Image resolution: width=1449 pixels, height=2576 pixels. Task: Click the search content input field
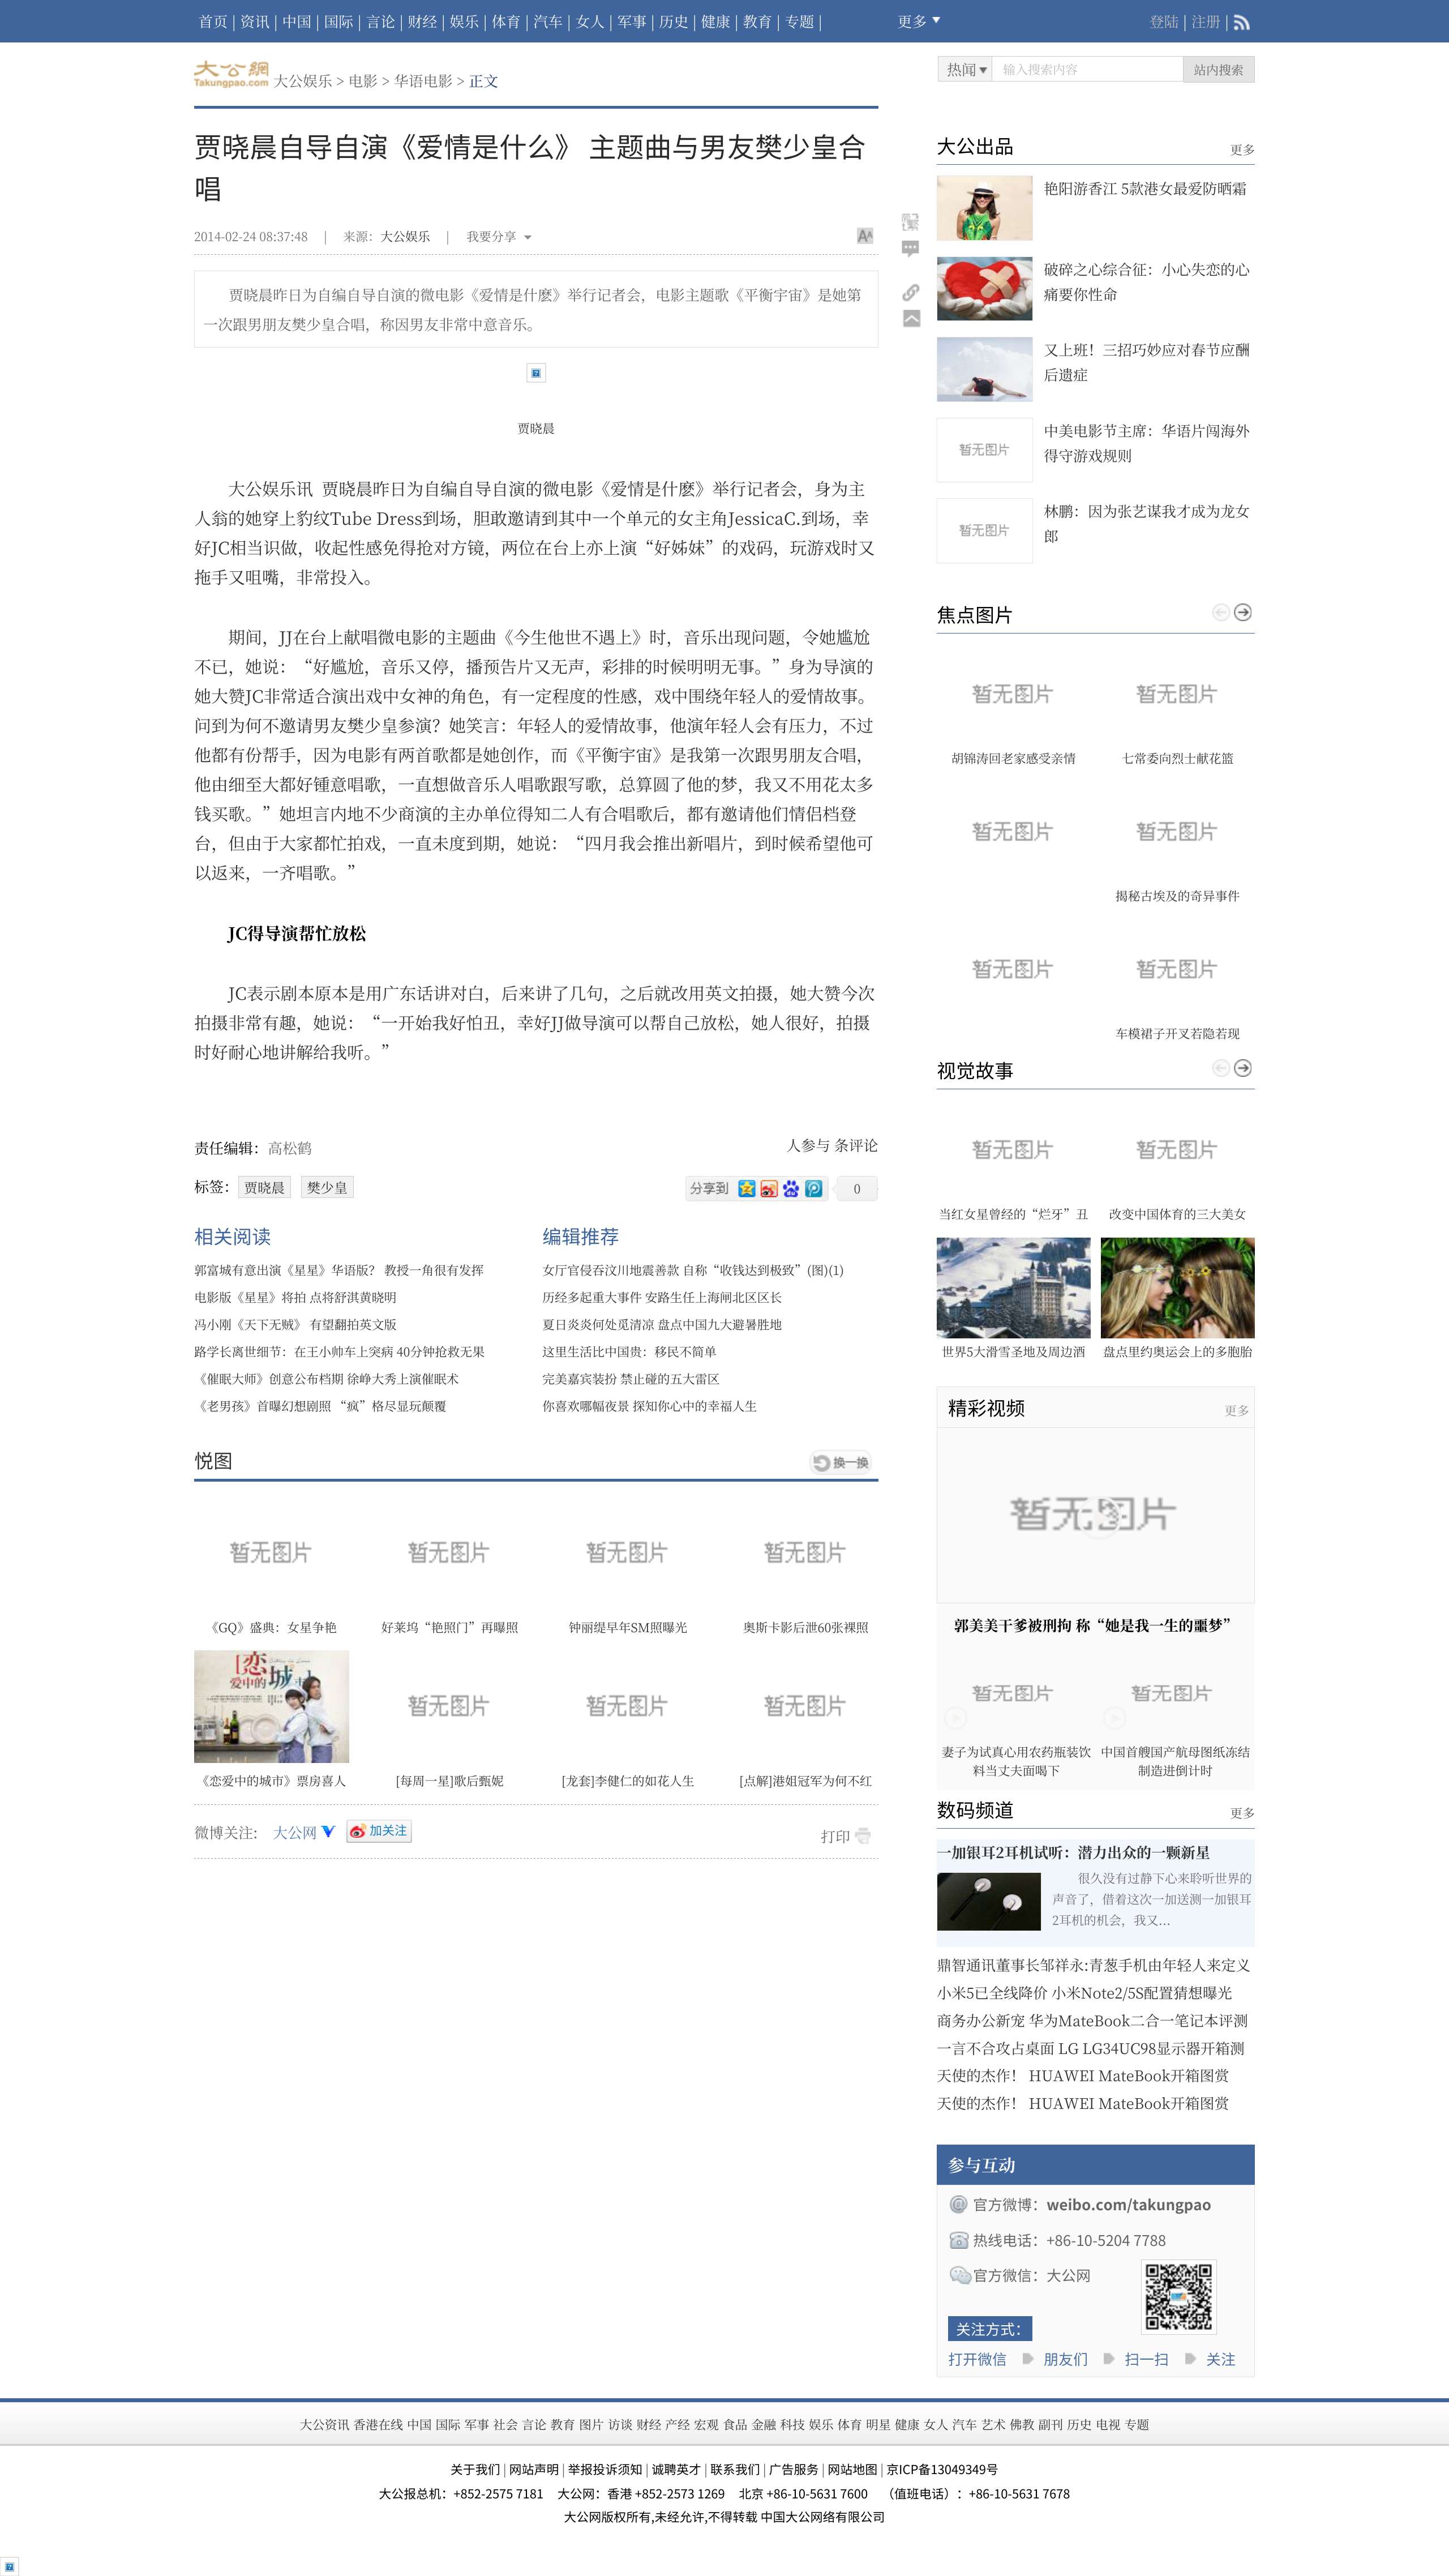point(1088,69)
